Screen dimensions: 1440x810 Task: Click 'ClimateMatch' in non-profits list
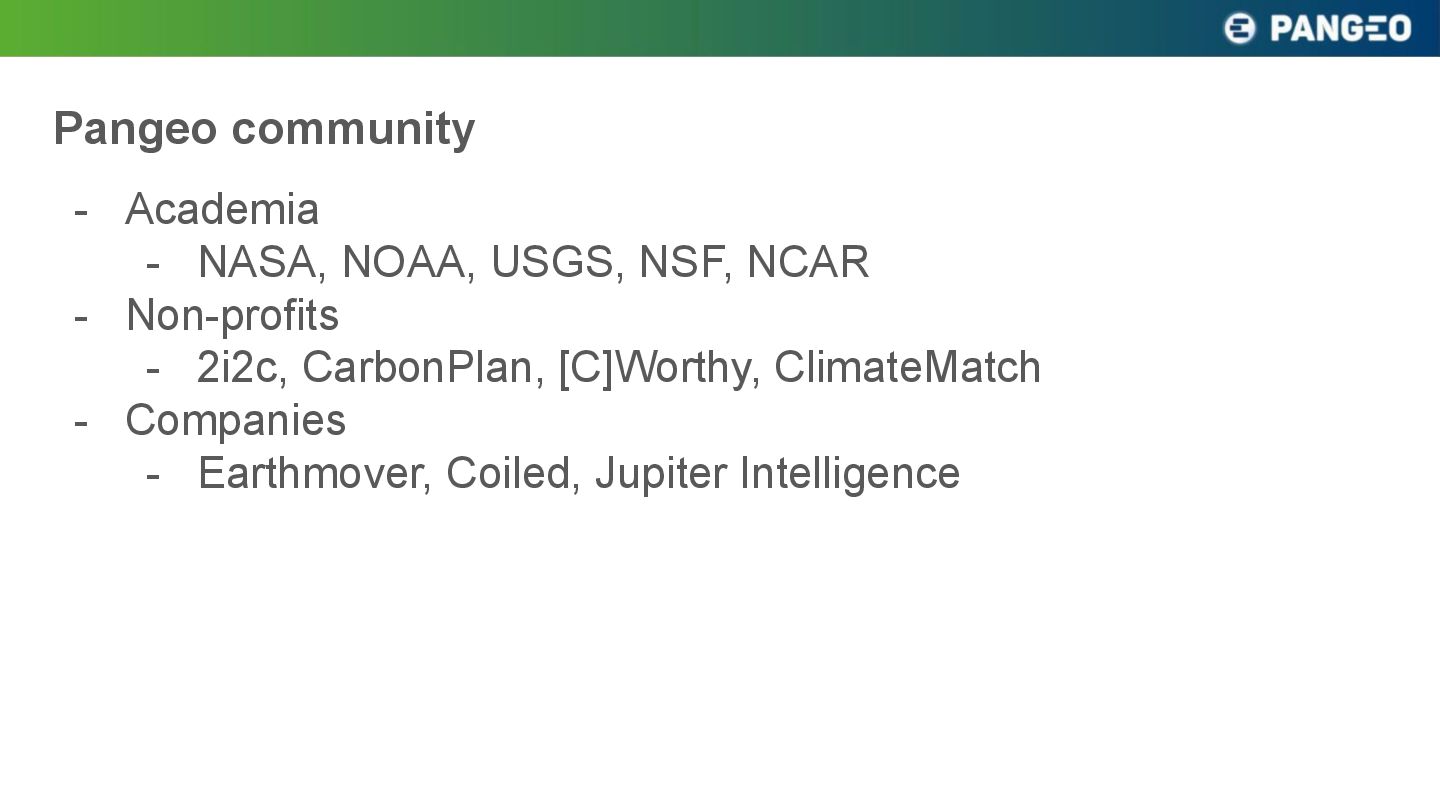pos(908,367)
